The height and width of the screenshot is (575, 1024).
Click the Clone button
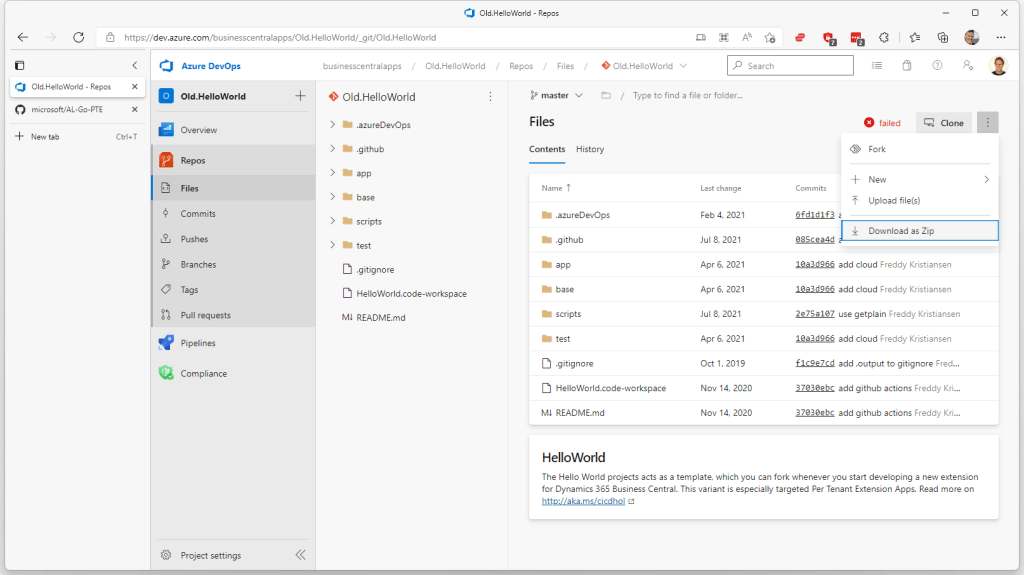click(944, 123)
